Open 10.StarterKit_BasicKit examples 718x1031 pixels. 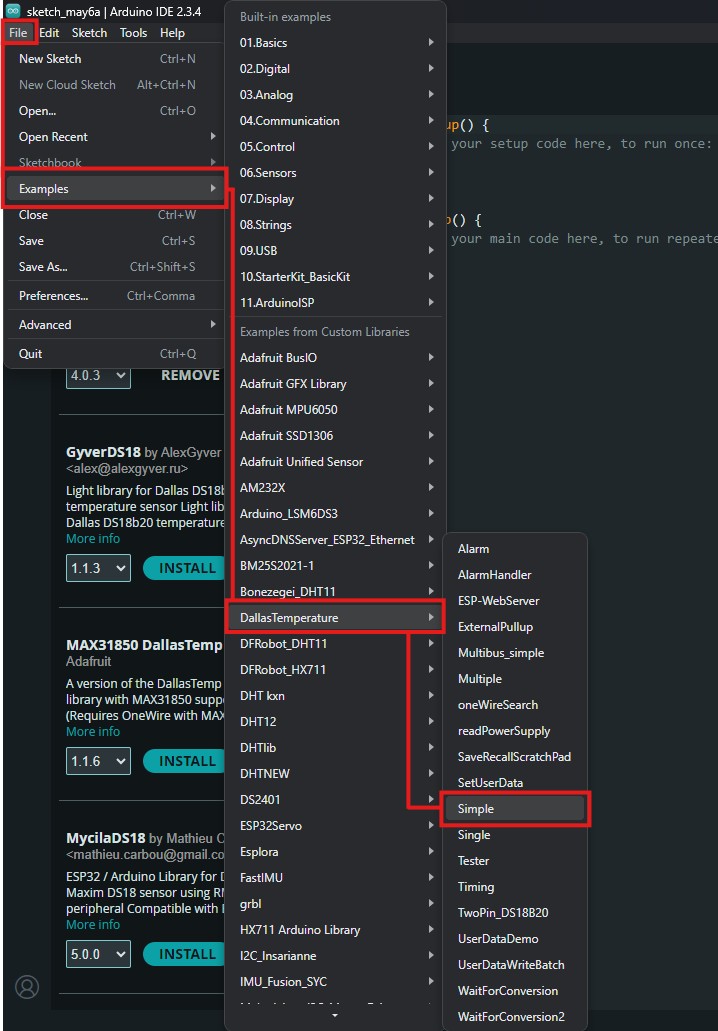coord(336,277)
